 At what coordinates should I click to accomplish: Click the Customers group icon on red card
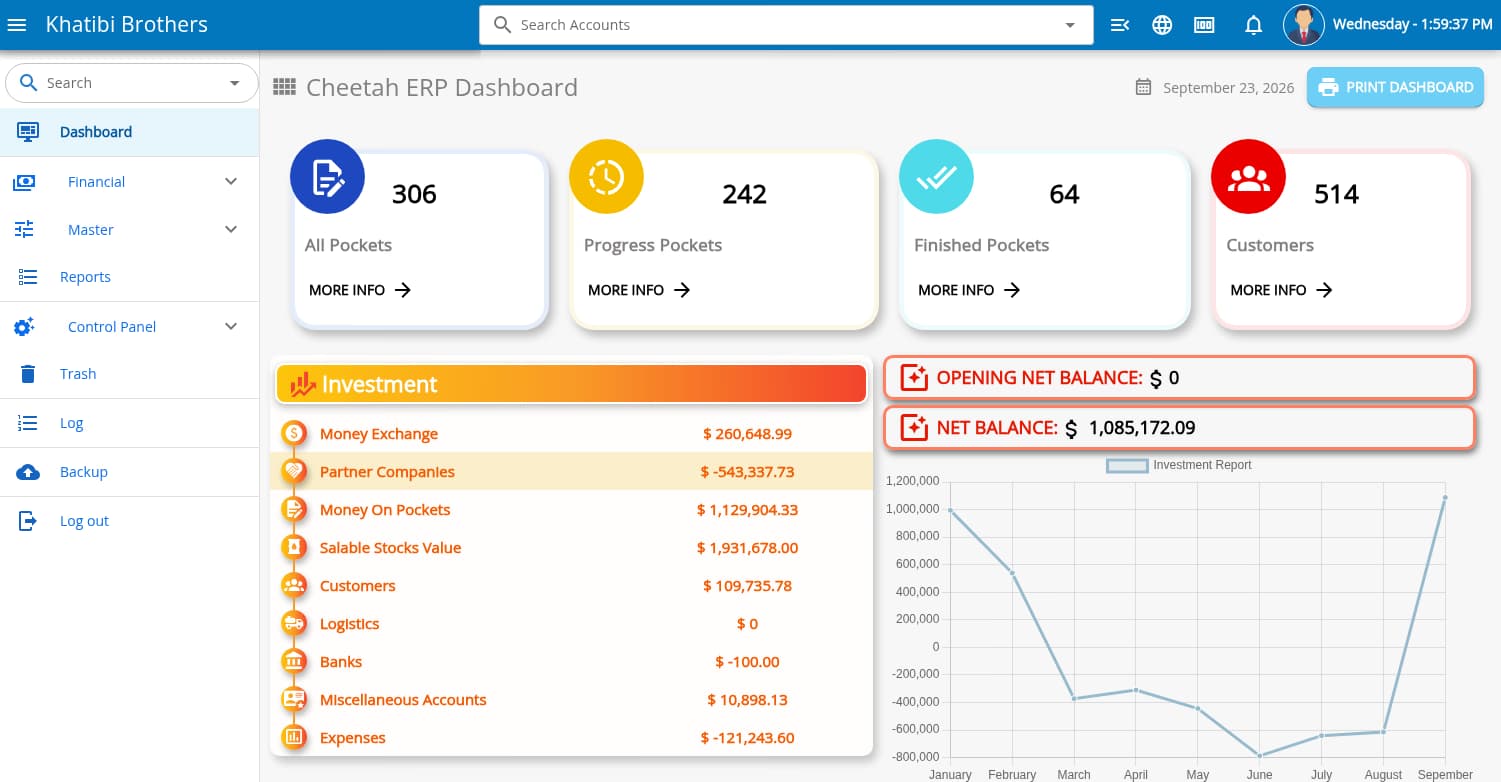(x=1248, y=177)
